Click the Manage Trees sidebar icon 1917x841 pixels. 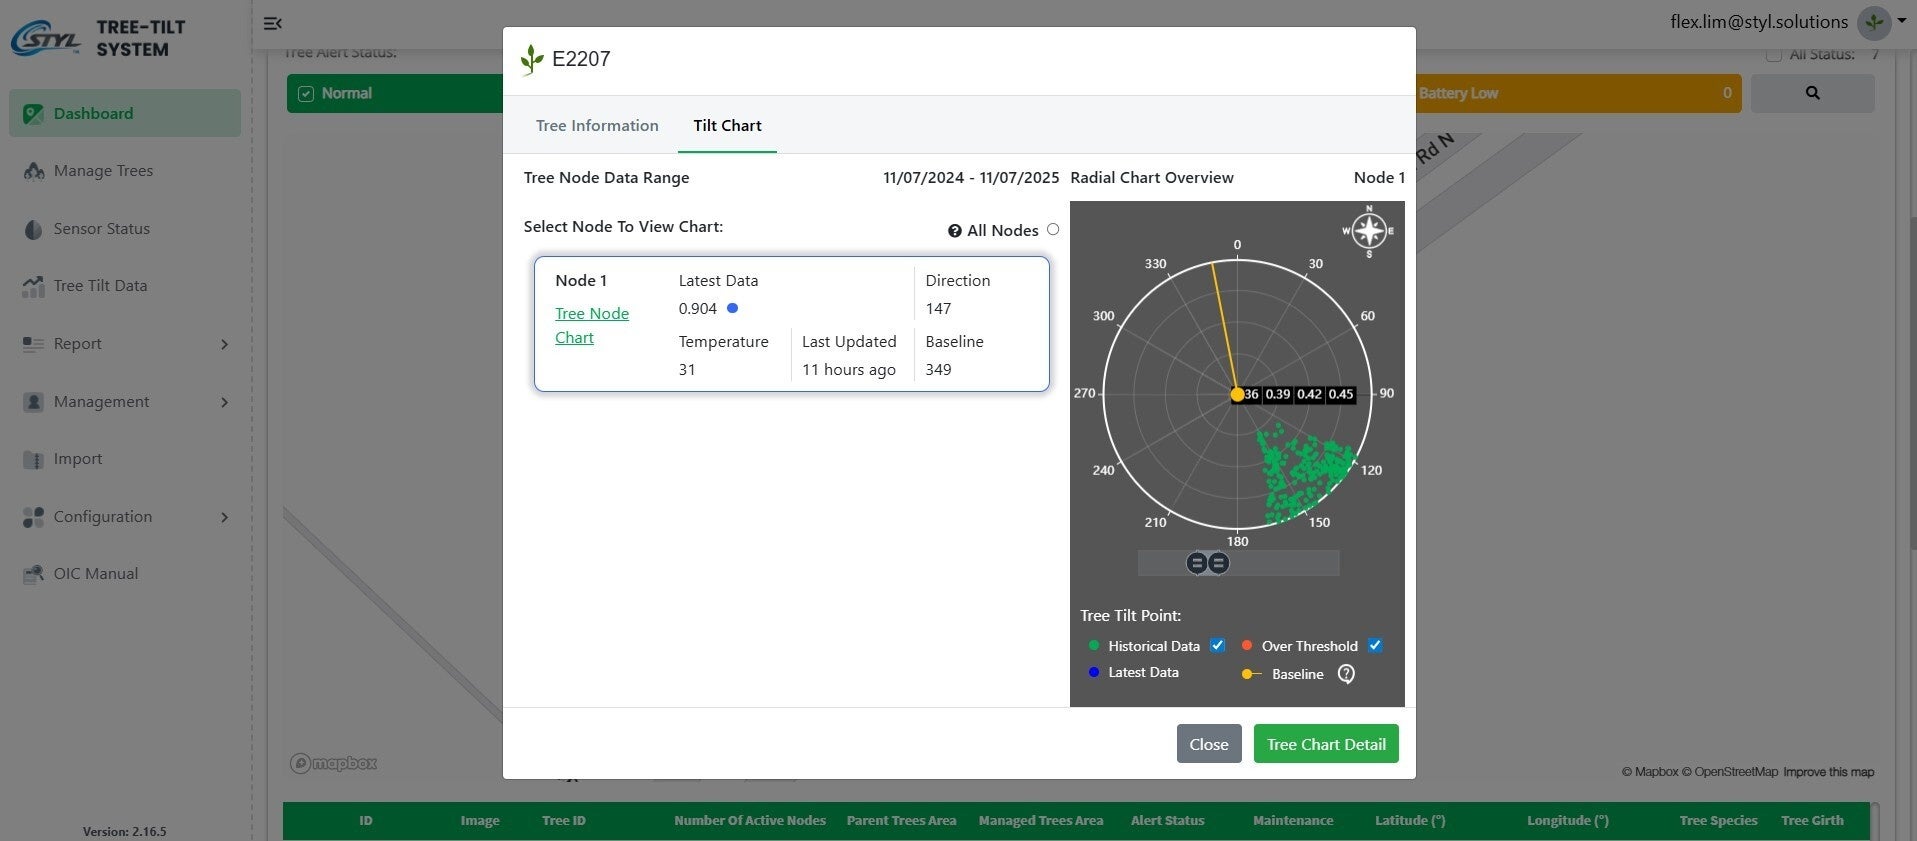(x=34, y=171)
